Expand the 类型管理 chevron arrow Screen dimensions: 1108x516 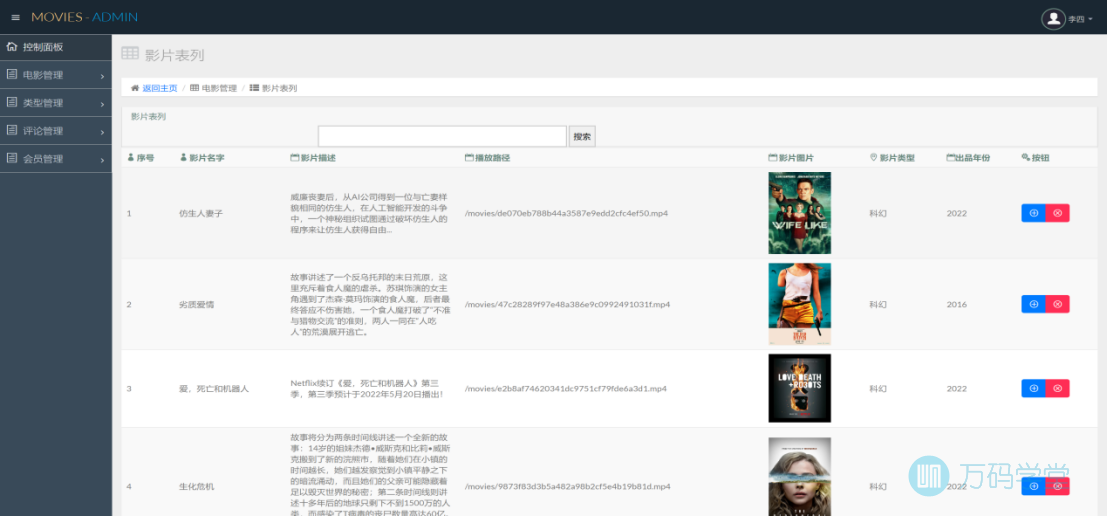pyautogui.click(x=102, y=104)
